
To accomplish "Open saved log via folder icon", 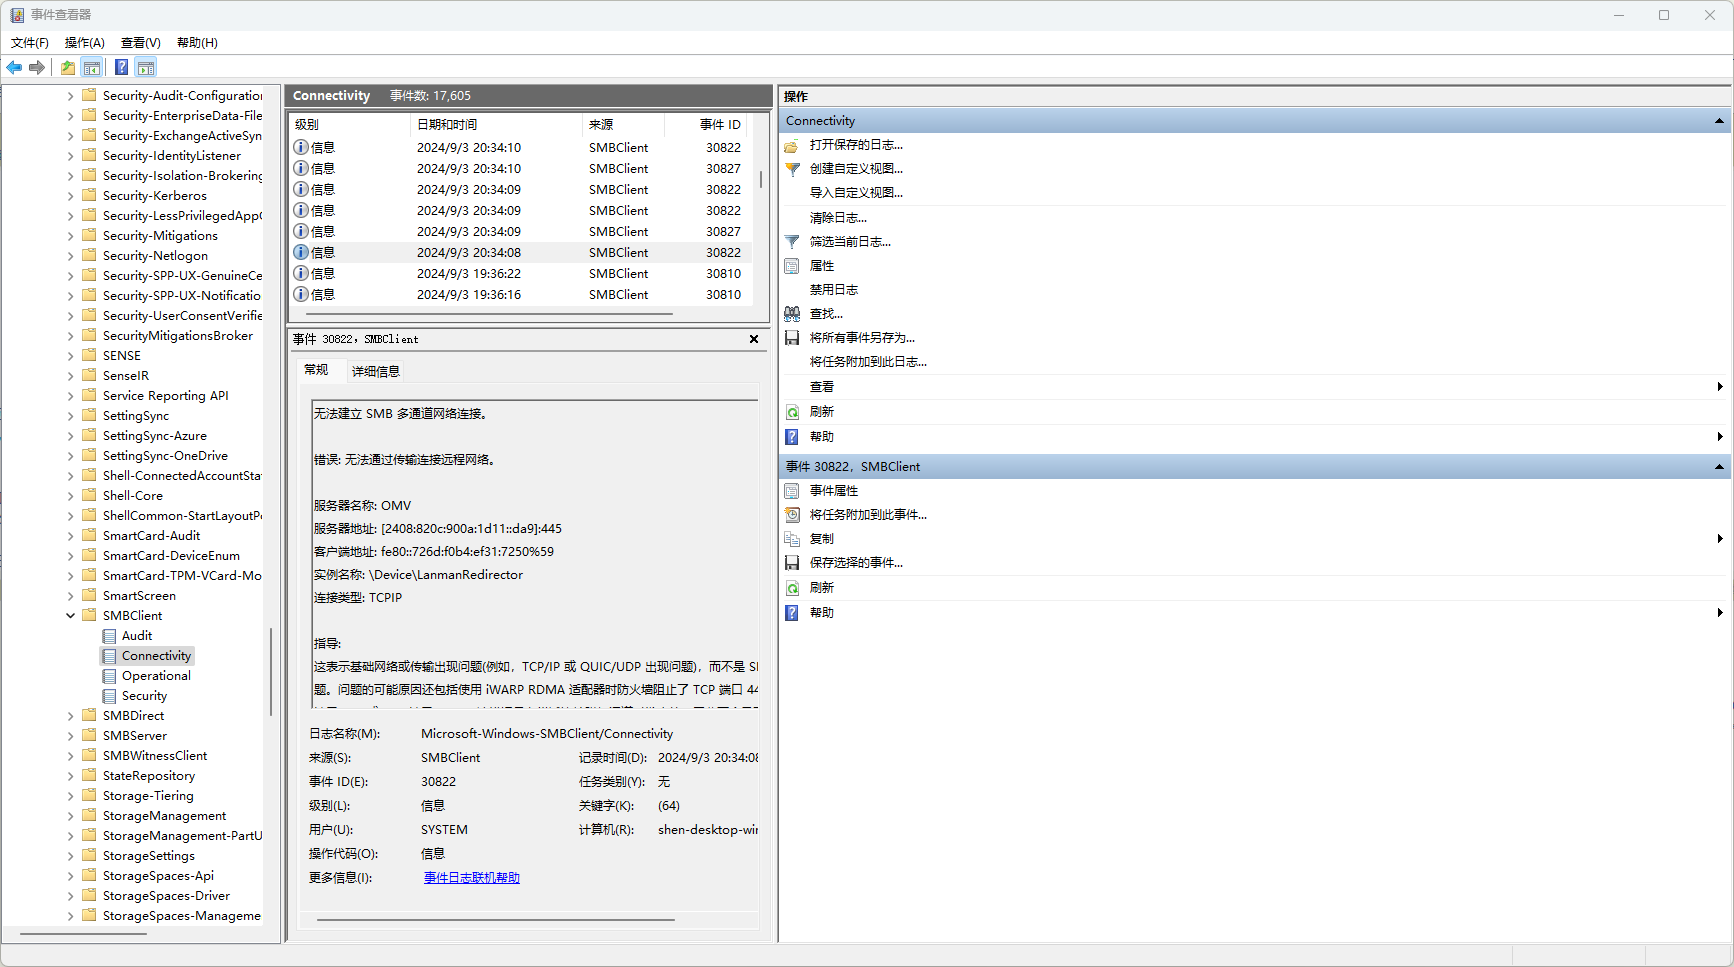I will pos(792,146).
